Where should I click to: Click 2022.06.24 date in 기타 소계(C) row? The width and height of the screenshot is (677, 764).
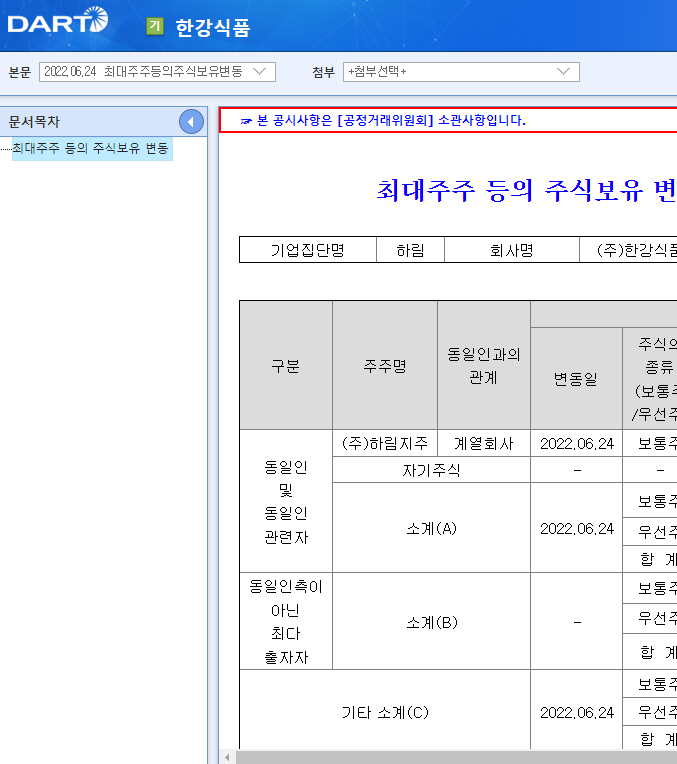pos(577,712)
